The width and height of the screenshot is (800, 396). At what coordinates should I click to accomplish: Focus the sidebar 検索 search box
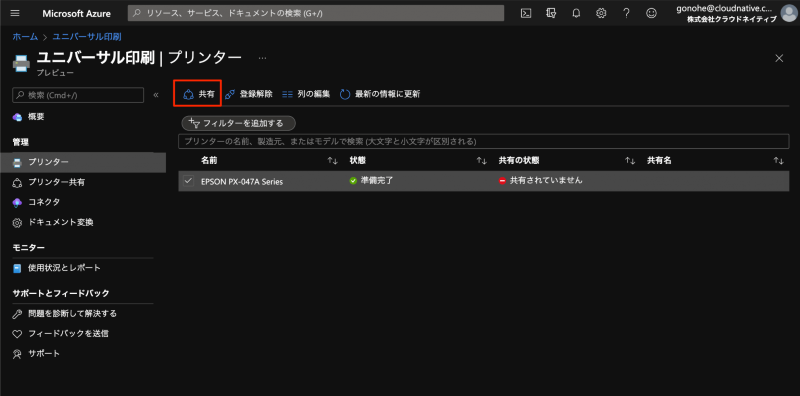click(78, 95)
